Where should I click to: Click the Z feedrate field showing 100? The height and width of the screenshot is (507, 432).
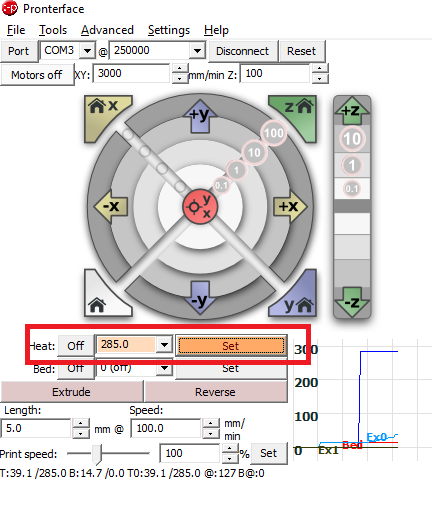pyautogui.click(x=275, y=73)
